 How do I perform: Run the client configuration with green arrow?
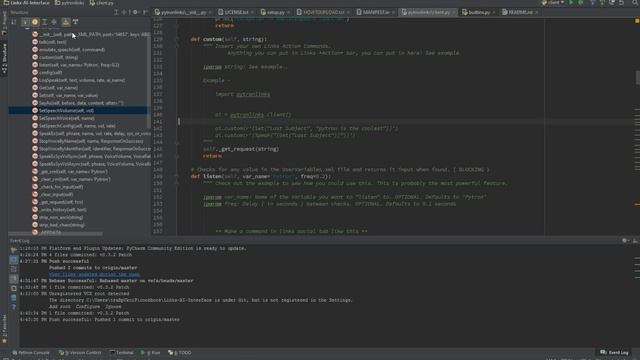571,3
